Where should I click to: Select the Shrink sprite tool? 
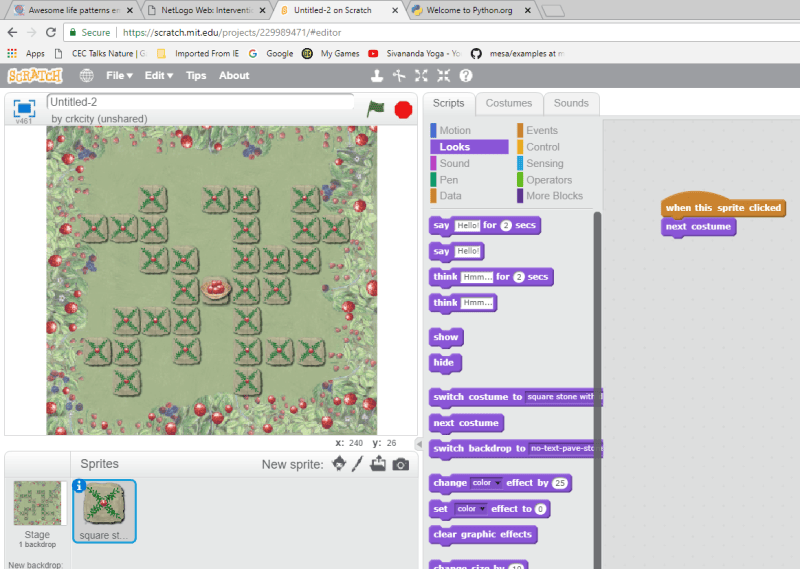[443, 76]
